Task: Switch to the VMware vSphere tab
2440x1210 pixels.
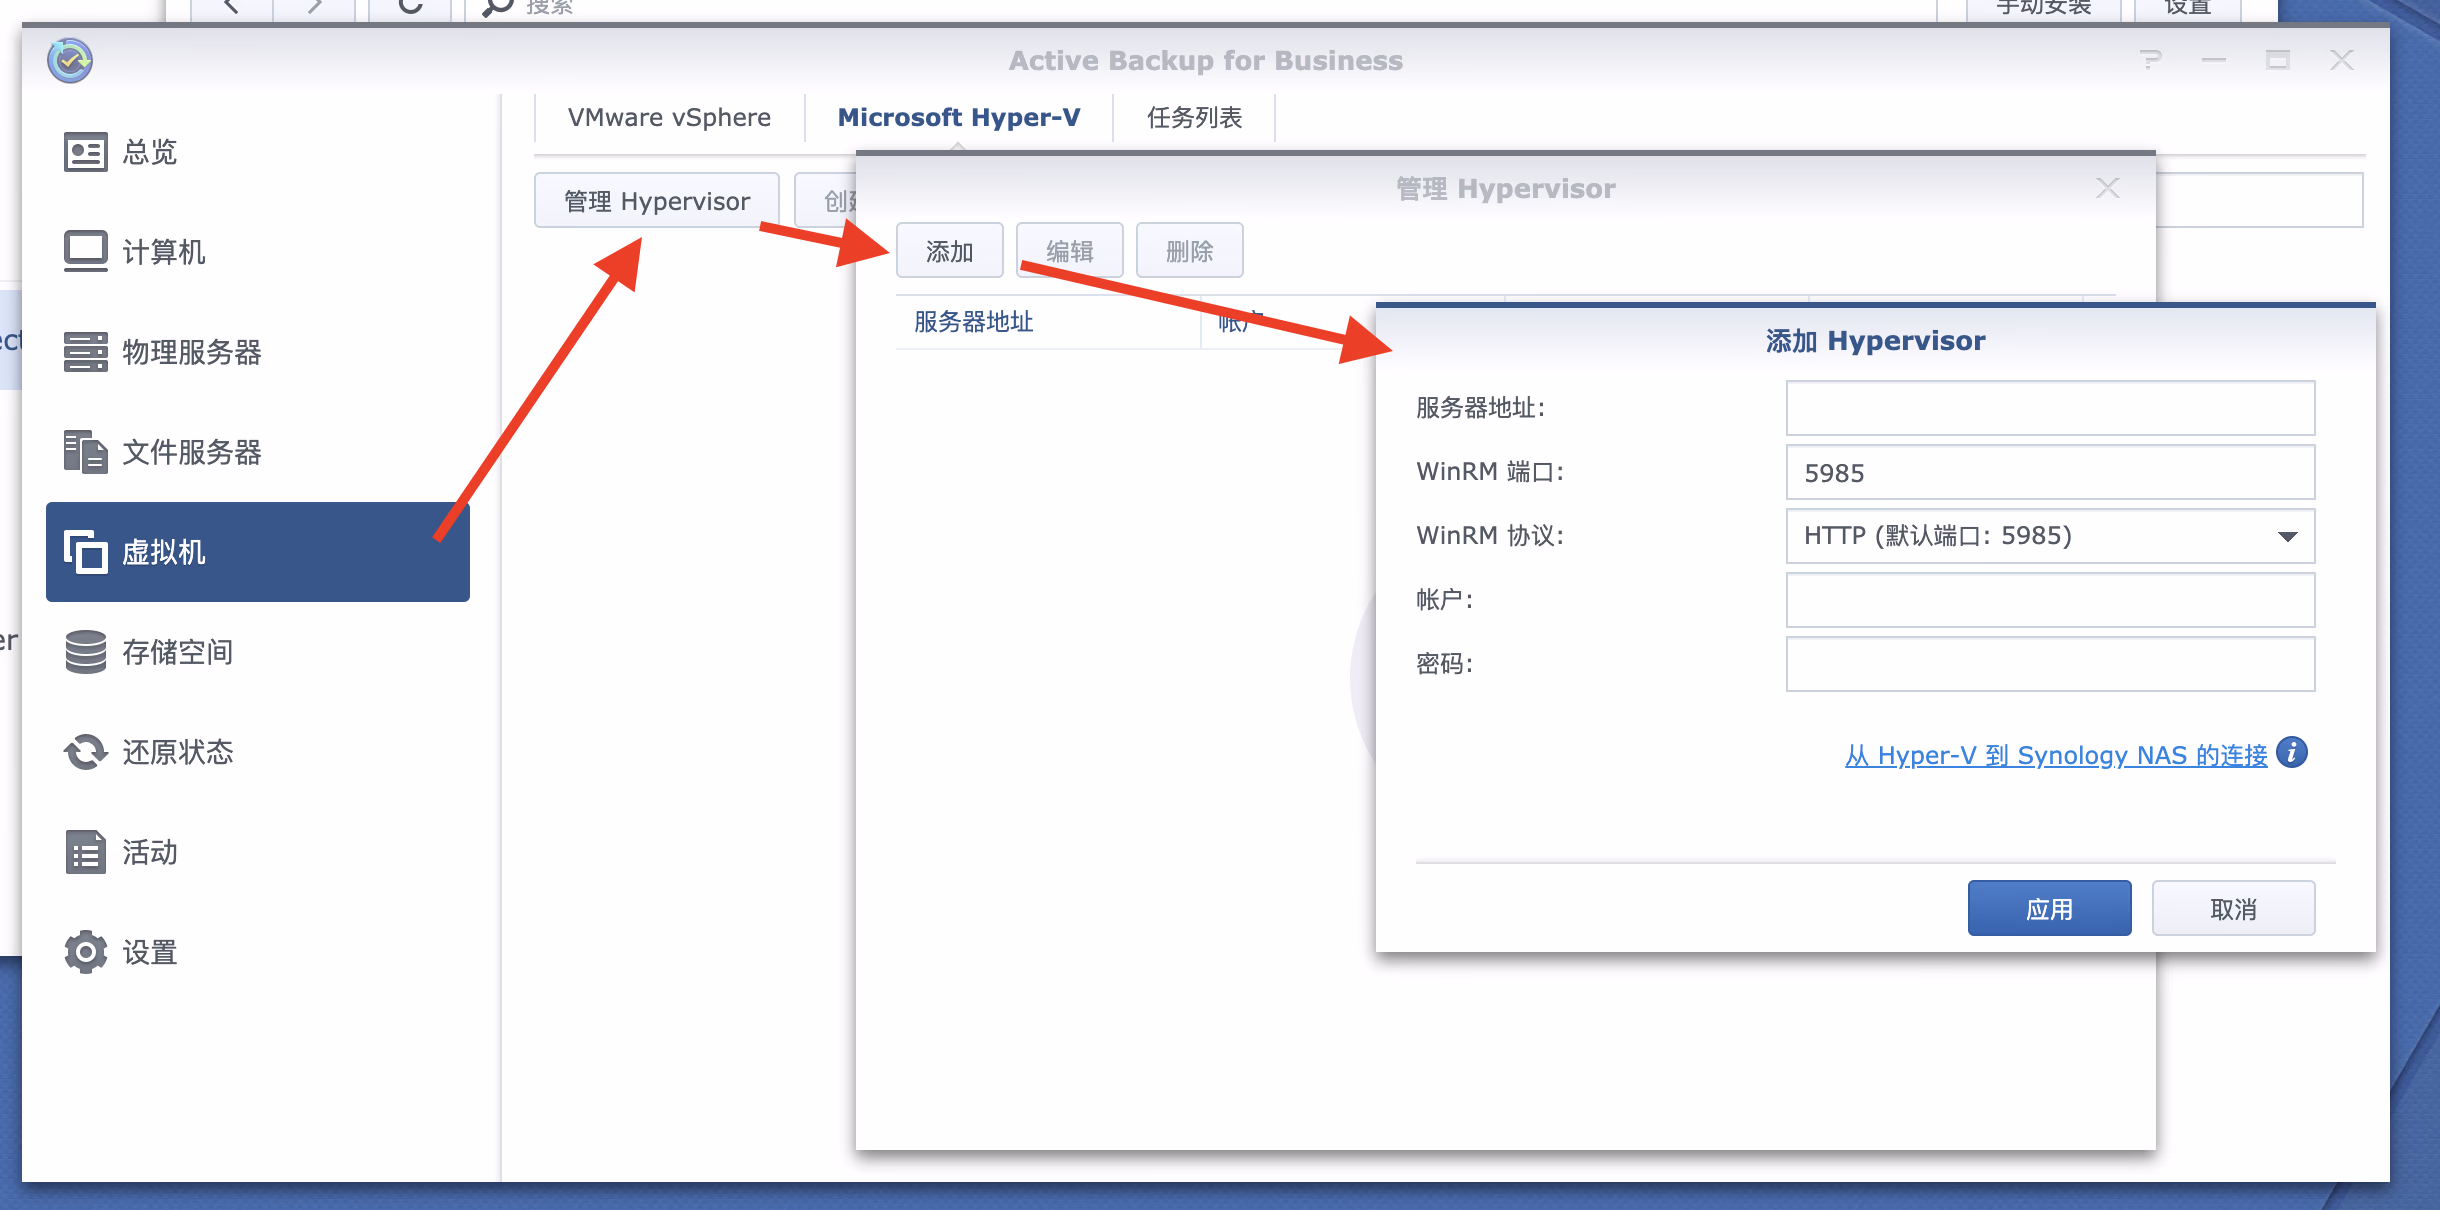Action: pos(669,118)
